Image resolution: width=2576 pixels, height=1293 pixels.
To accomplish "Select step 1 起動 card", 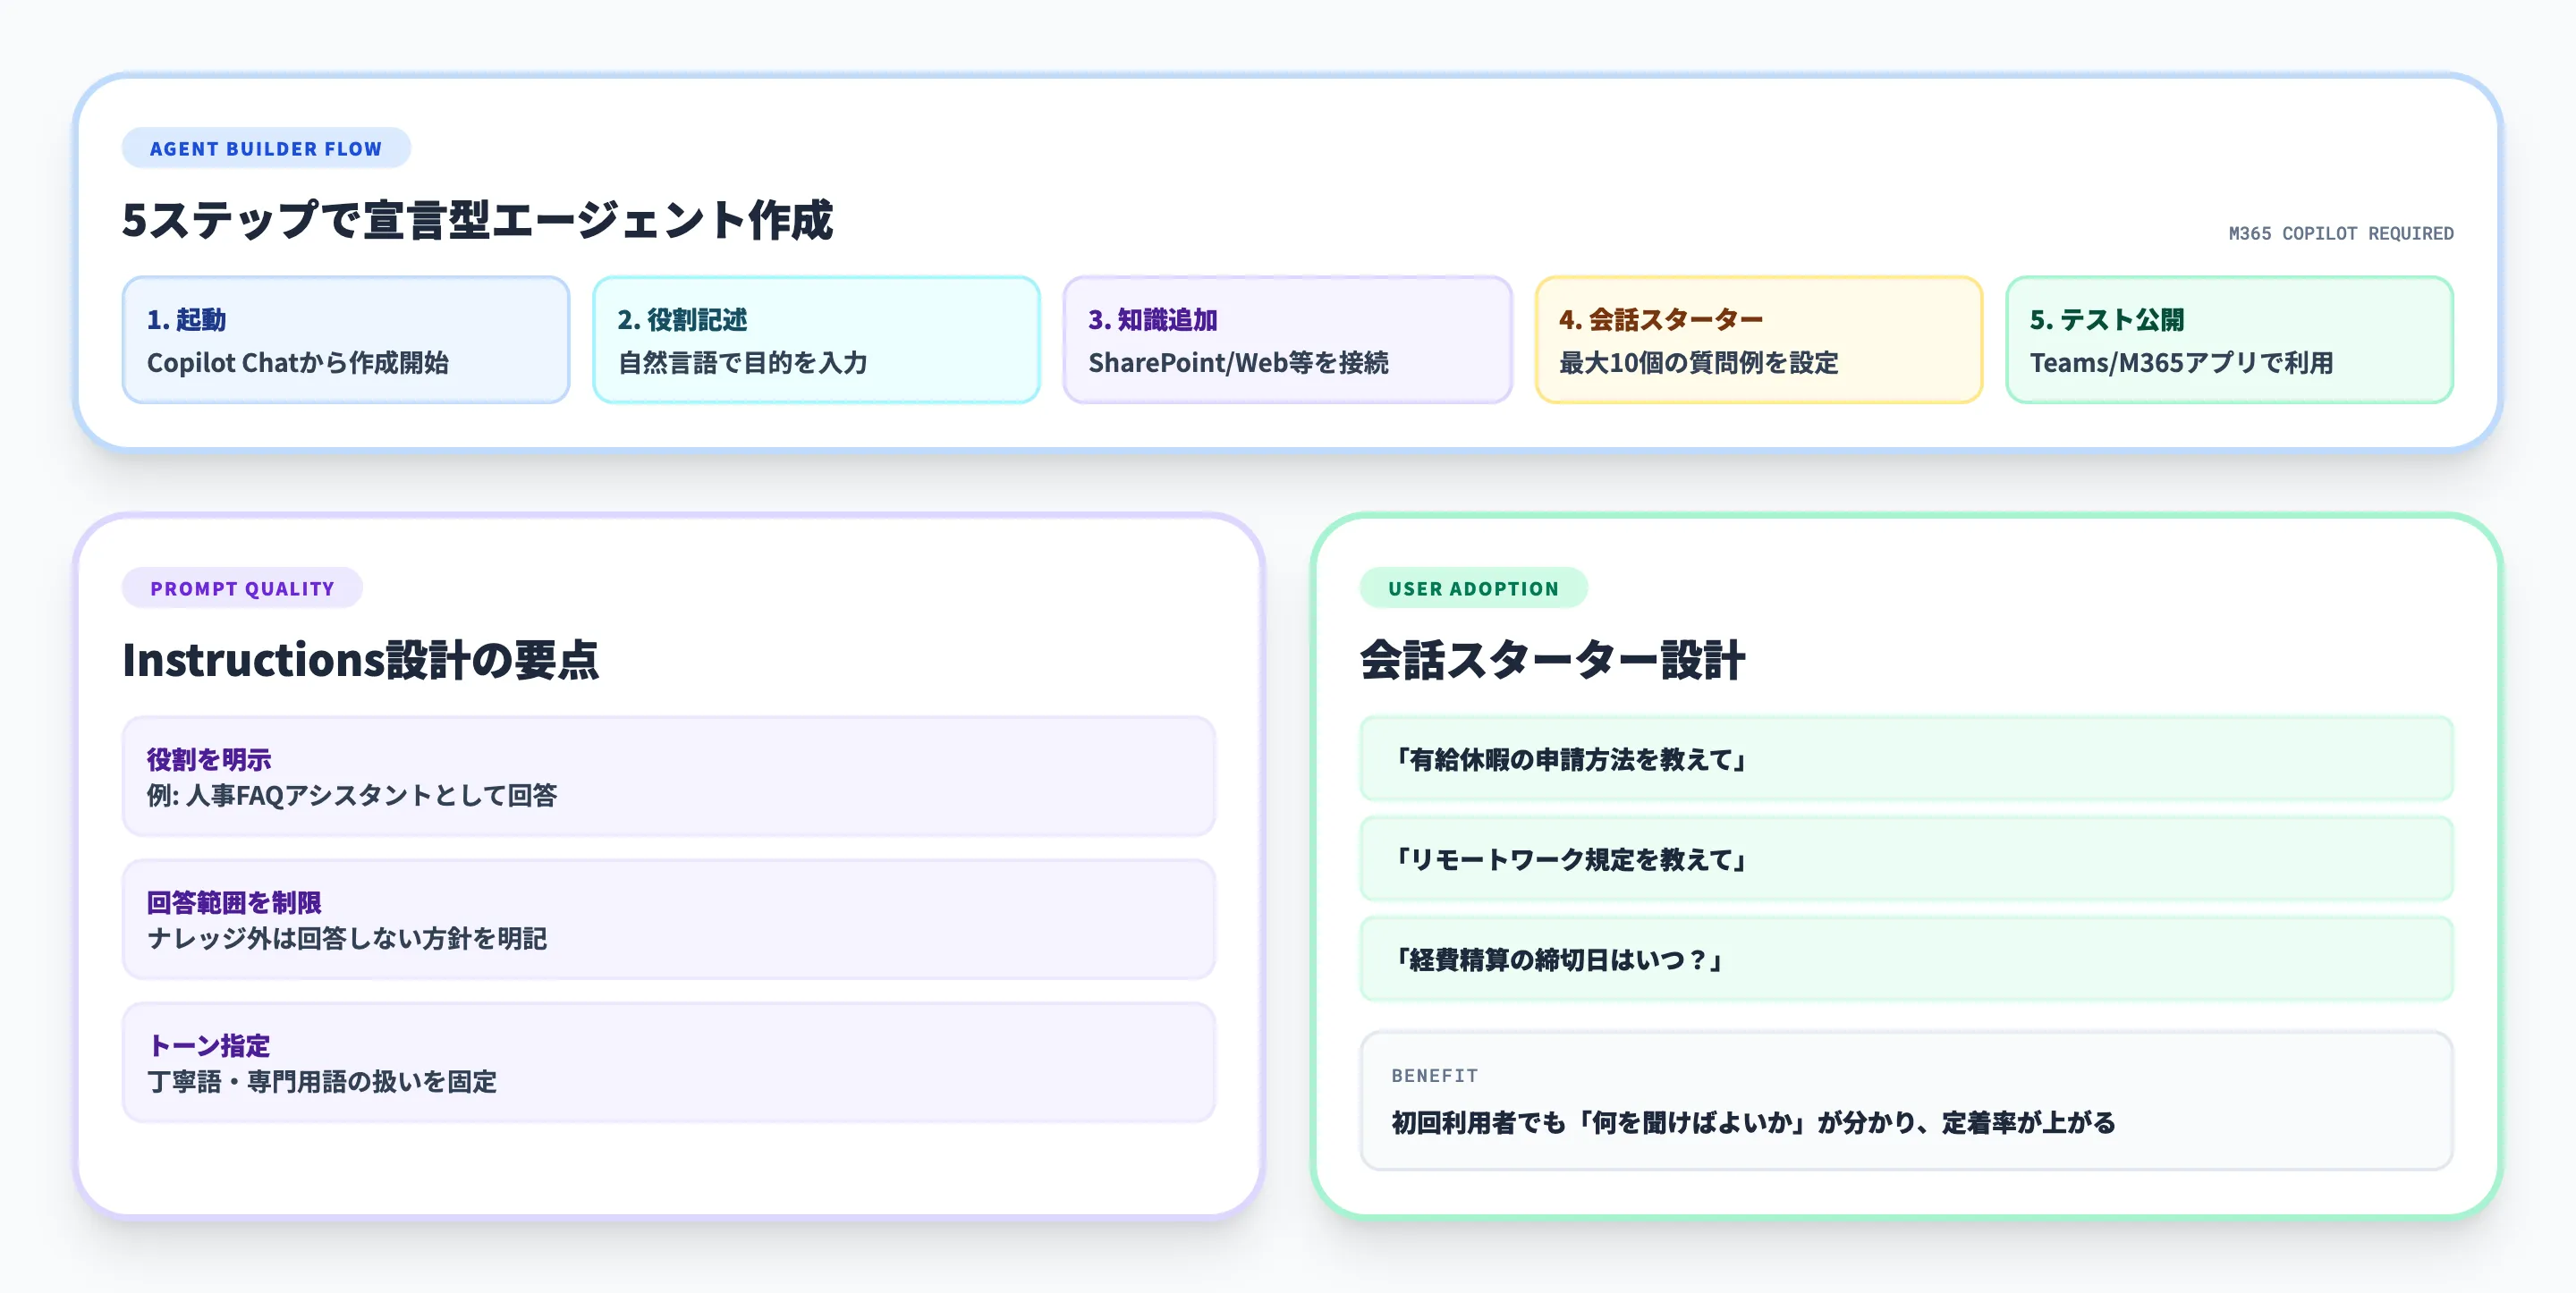I will [x=346, y=340].
